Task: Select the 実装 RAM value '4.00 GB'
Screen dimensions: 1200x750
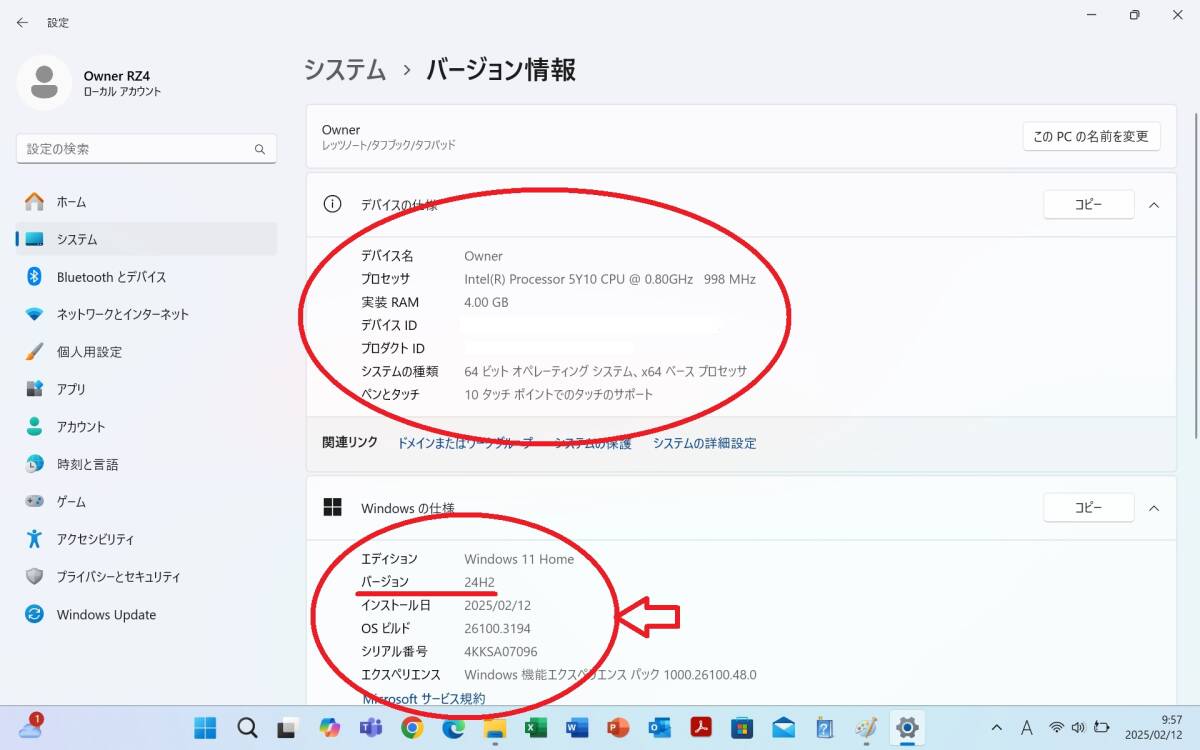Action: (x=486, y=302)
